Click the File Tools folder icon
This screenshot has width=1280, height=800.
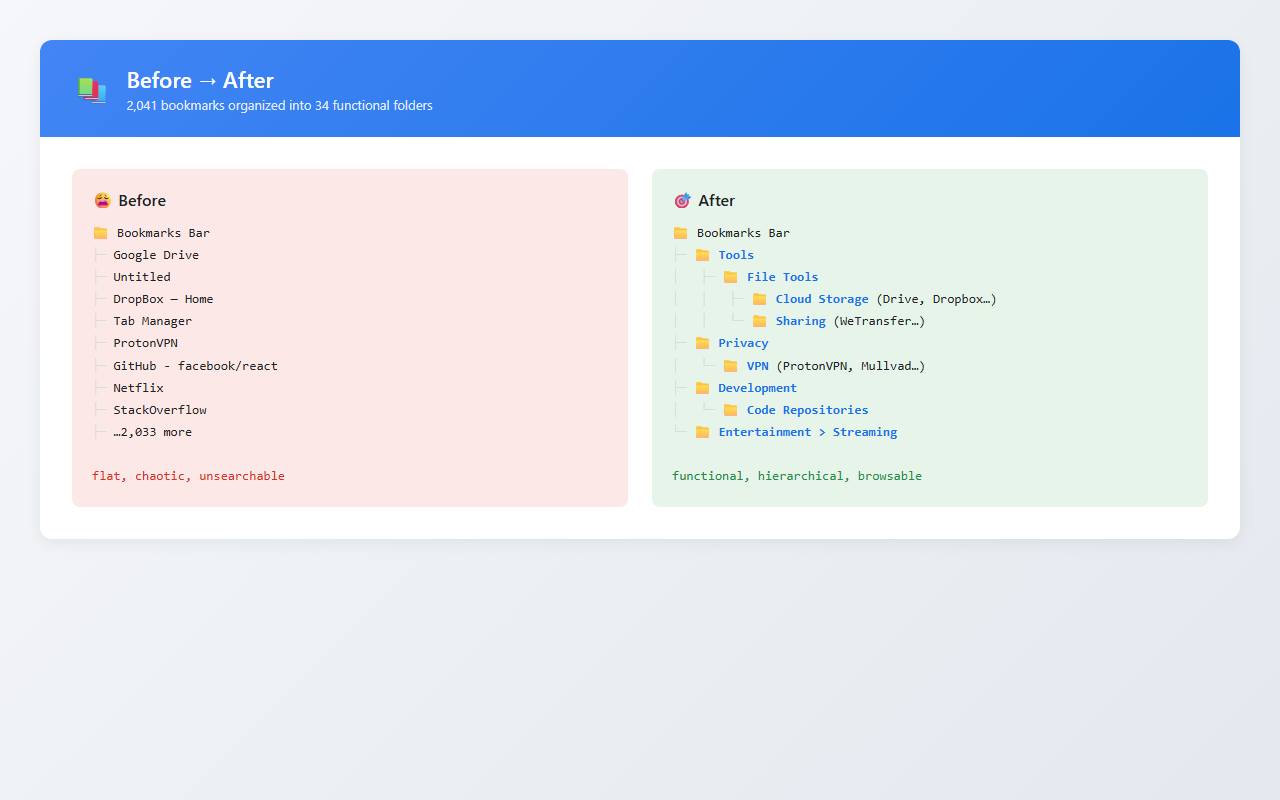[x=730, y=277]
